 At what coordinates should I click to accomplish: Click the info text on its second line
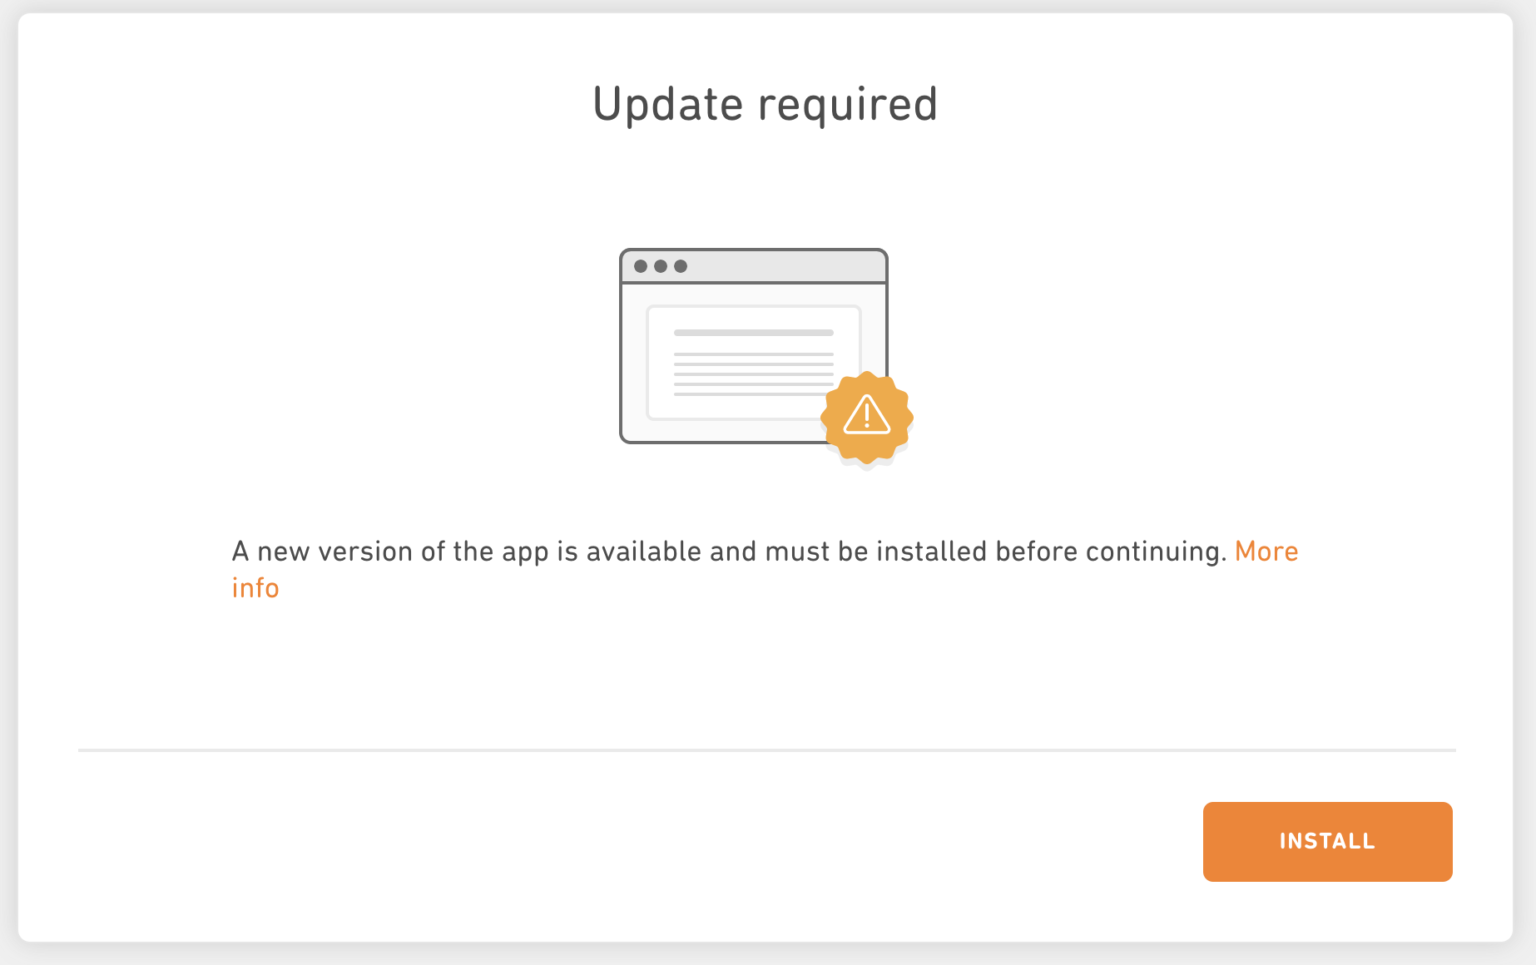[255, 588]
